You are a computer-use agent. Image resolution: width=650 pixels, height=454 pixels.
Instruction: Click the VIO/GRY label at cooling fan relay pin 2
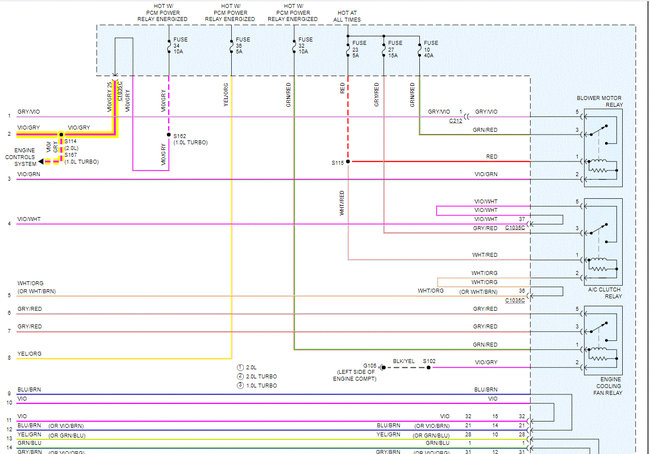[x=486, y=362]
